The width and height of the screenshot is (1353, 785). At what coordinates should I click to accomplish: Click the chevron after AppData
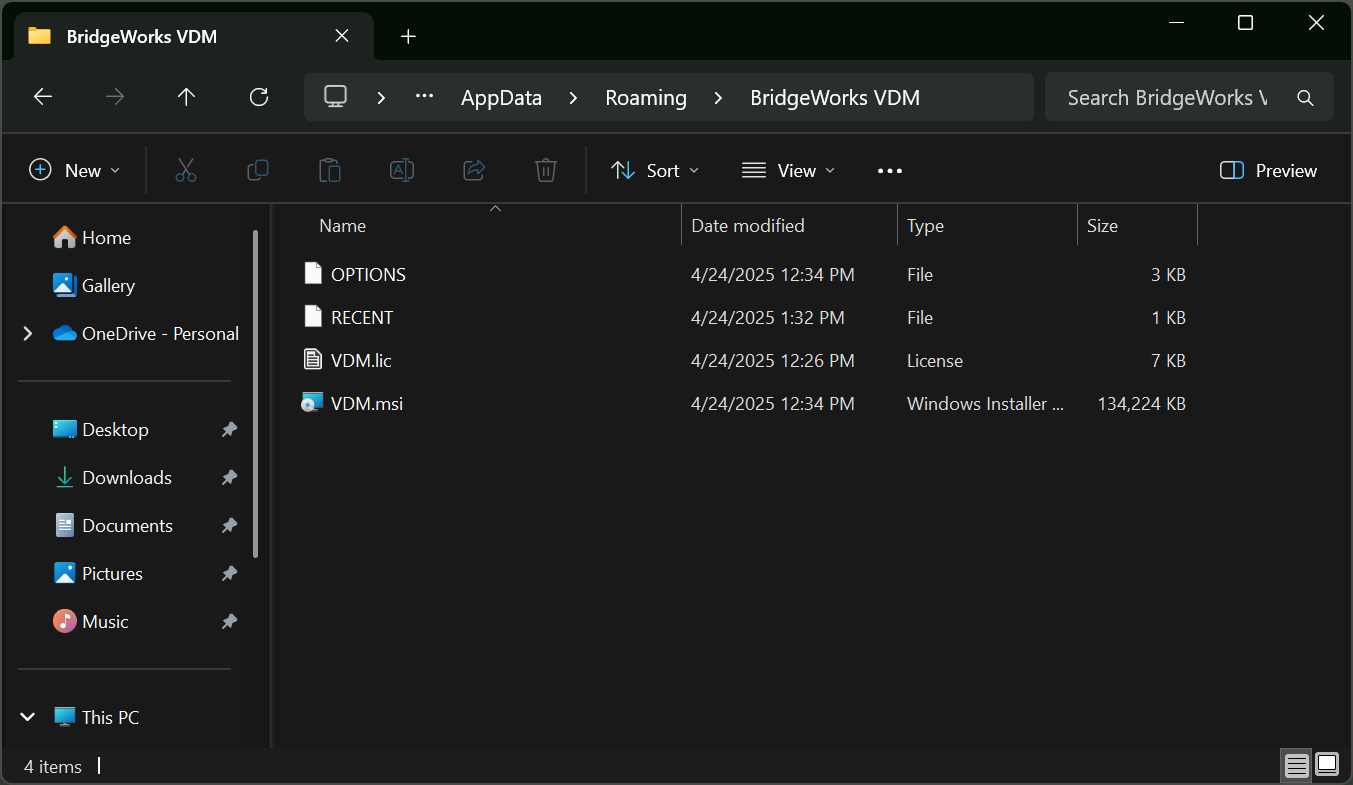point(573,98)
